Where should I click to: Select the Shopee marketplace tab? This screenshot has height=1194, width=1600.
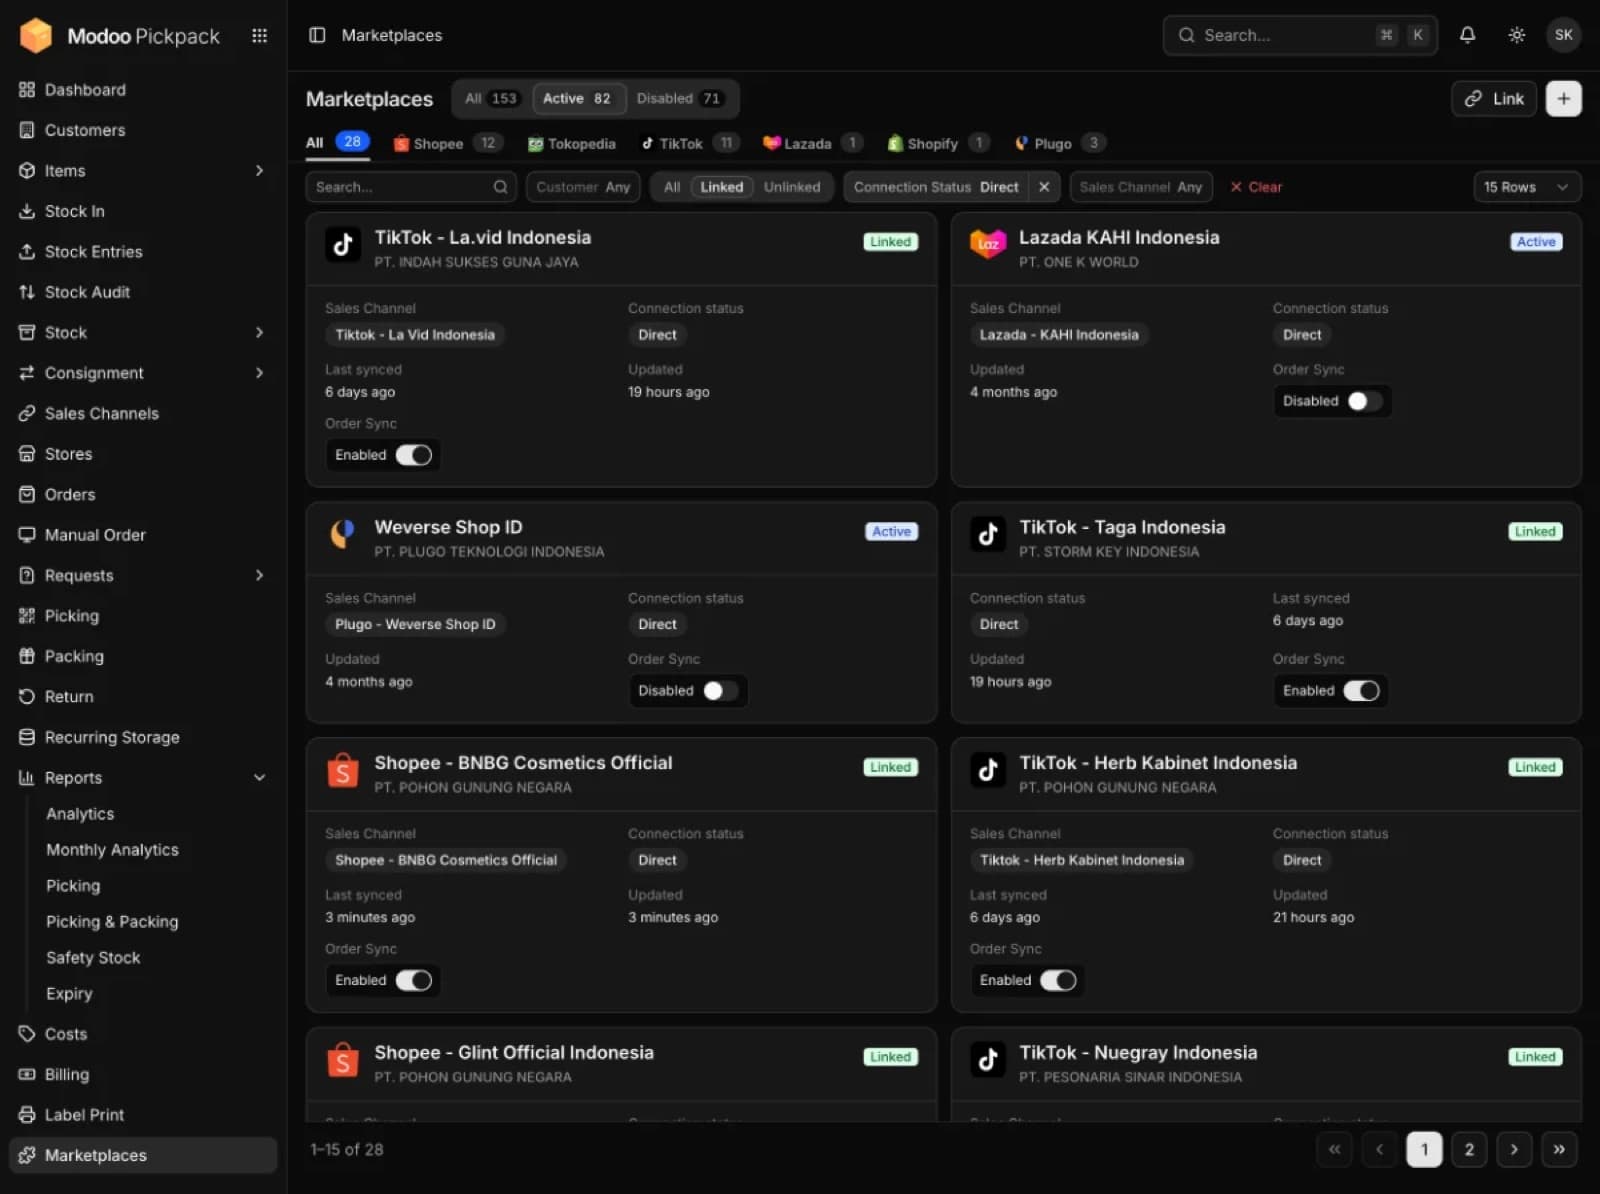coord(447,143)
